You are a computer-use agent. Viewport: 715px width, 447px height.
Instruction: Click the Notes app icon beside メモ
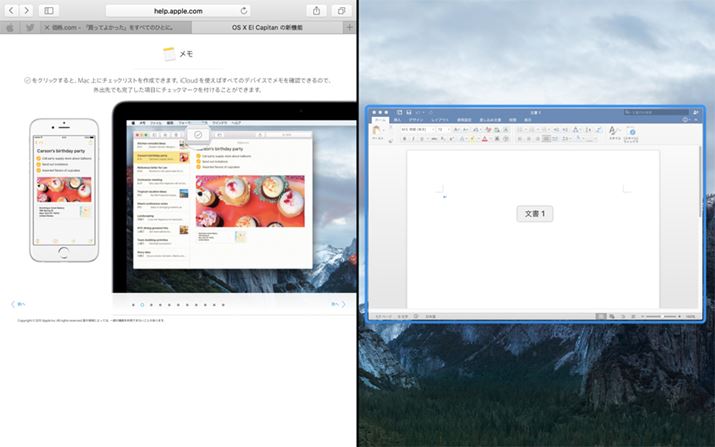click(x=169, y=54)
